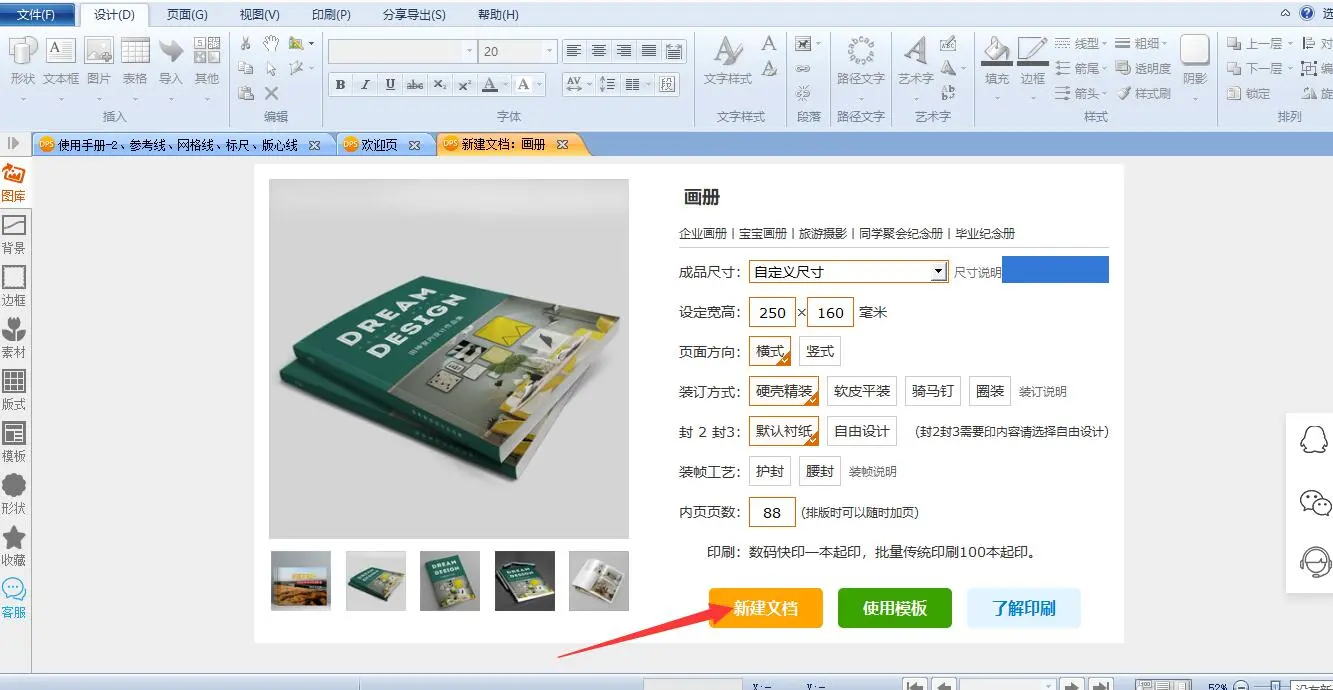1333x690 pixels.
Task: Click the 内页页数 page count field
Action: (771, 512)
